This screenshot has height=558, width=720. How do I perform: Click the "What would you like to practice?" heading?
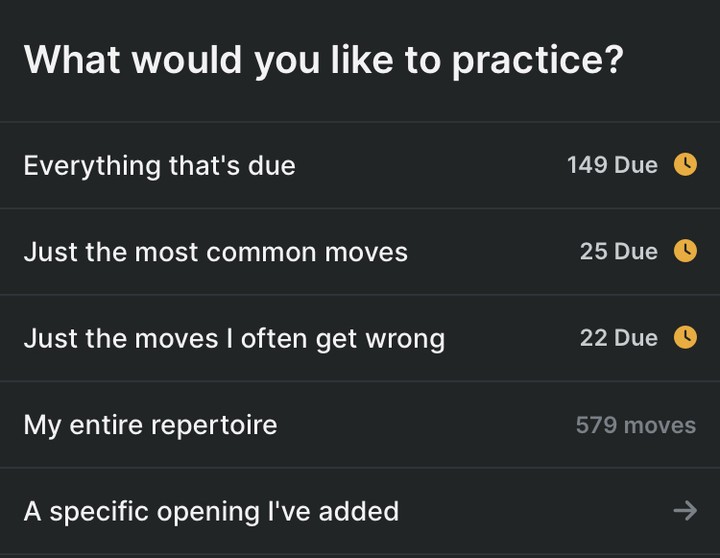point(323,60)
